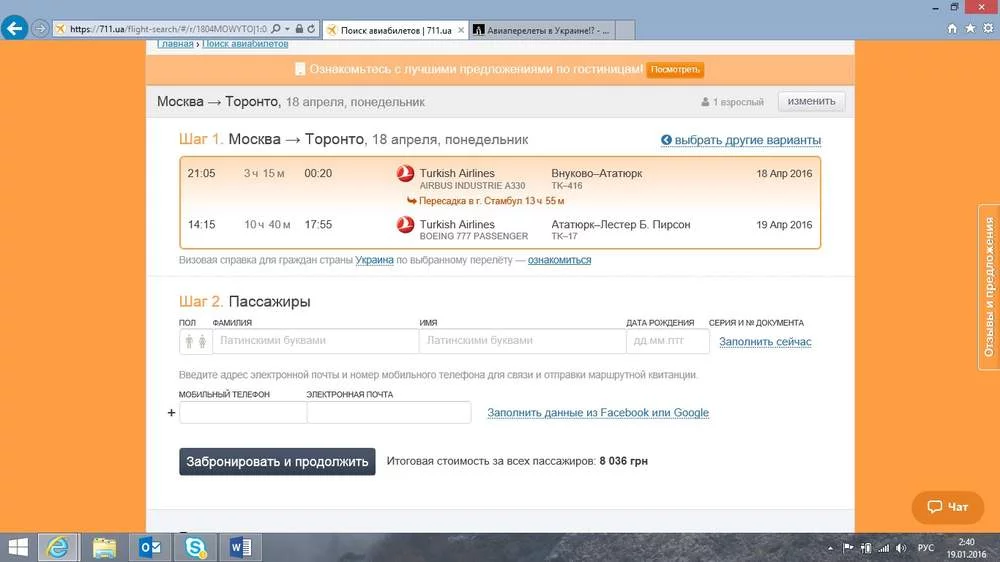Click the '8 036 грн' total price
Viewport: 1000px width, 562px height.
coord(623,461)
